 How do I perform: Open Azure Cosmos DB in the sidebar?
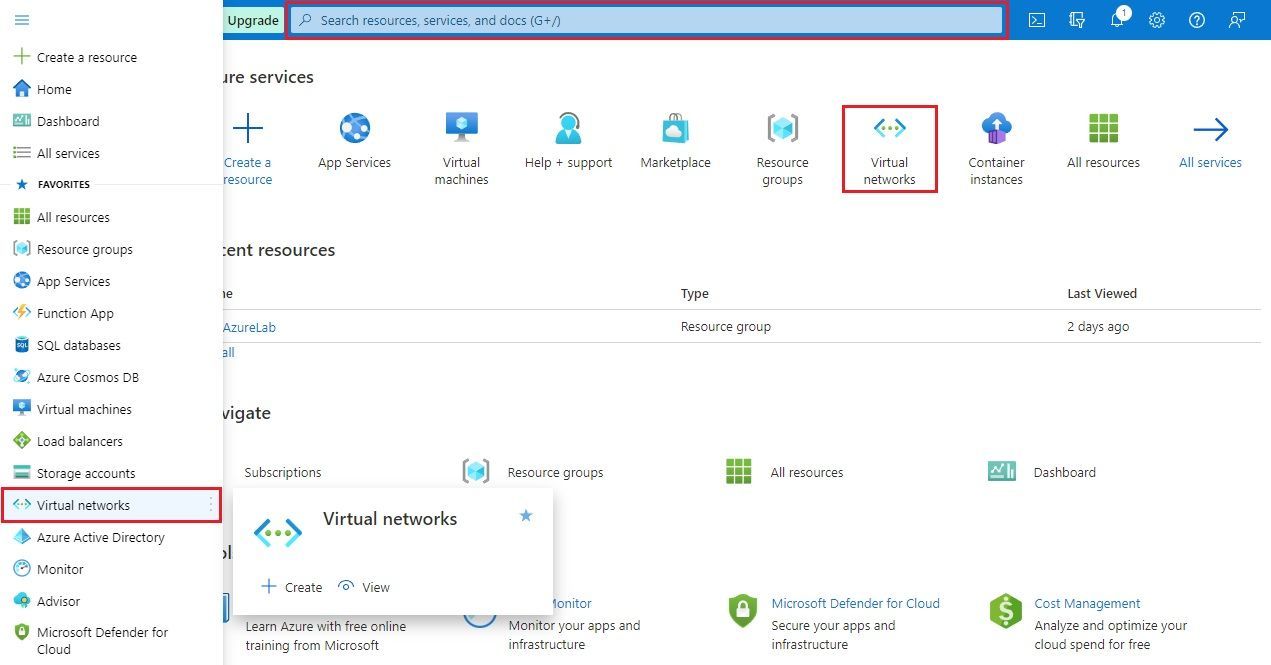point(88,377)
